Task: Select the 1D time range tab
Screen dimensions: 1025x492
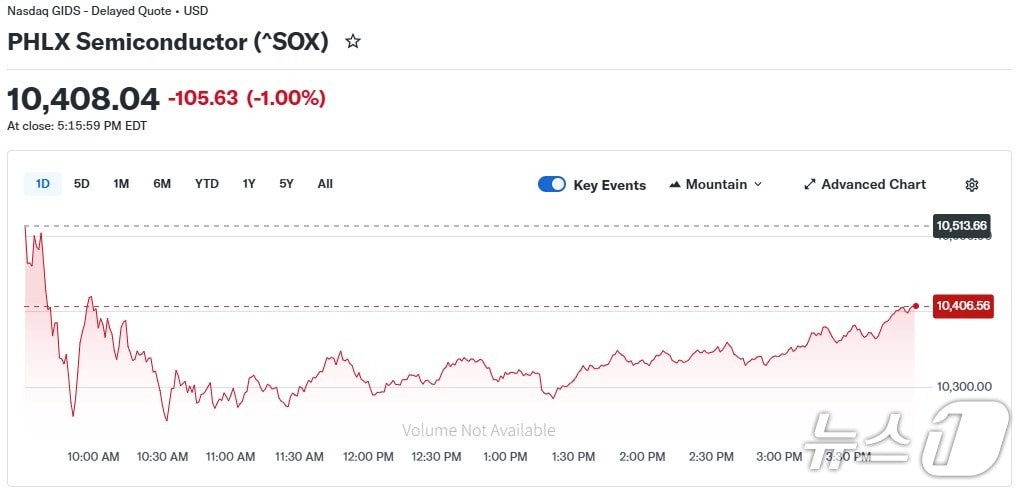Action: click(x=43, y=184)
